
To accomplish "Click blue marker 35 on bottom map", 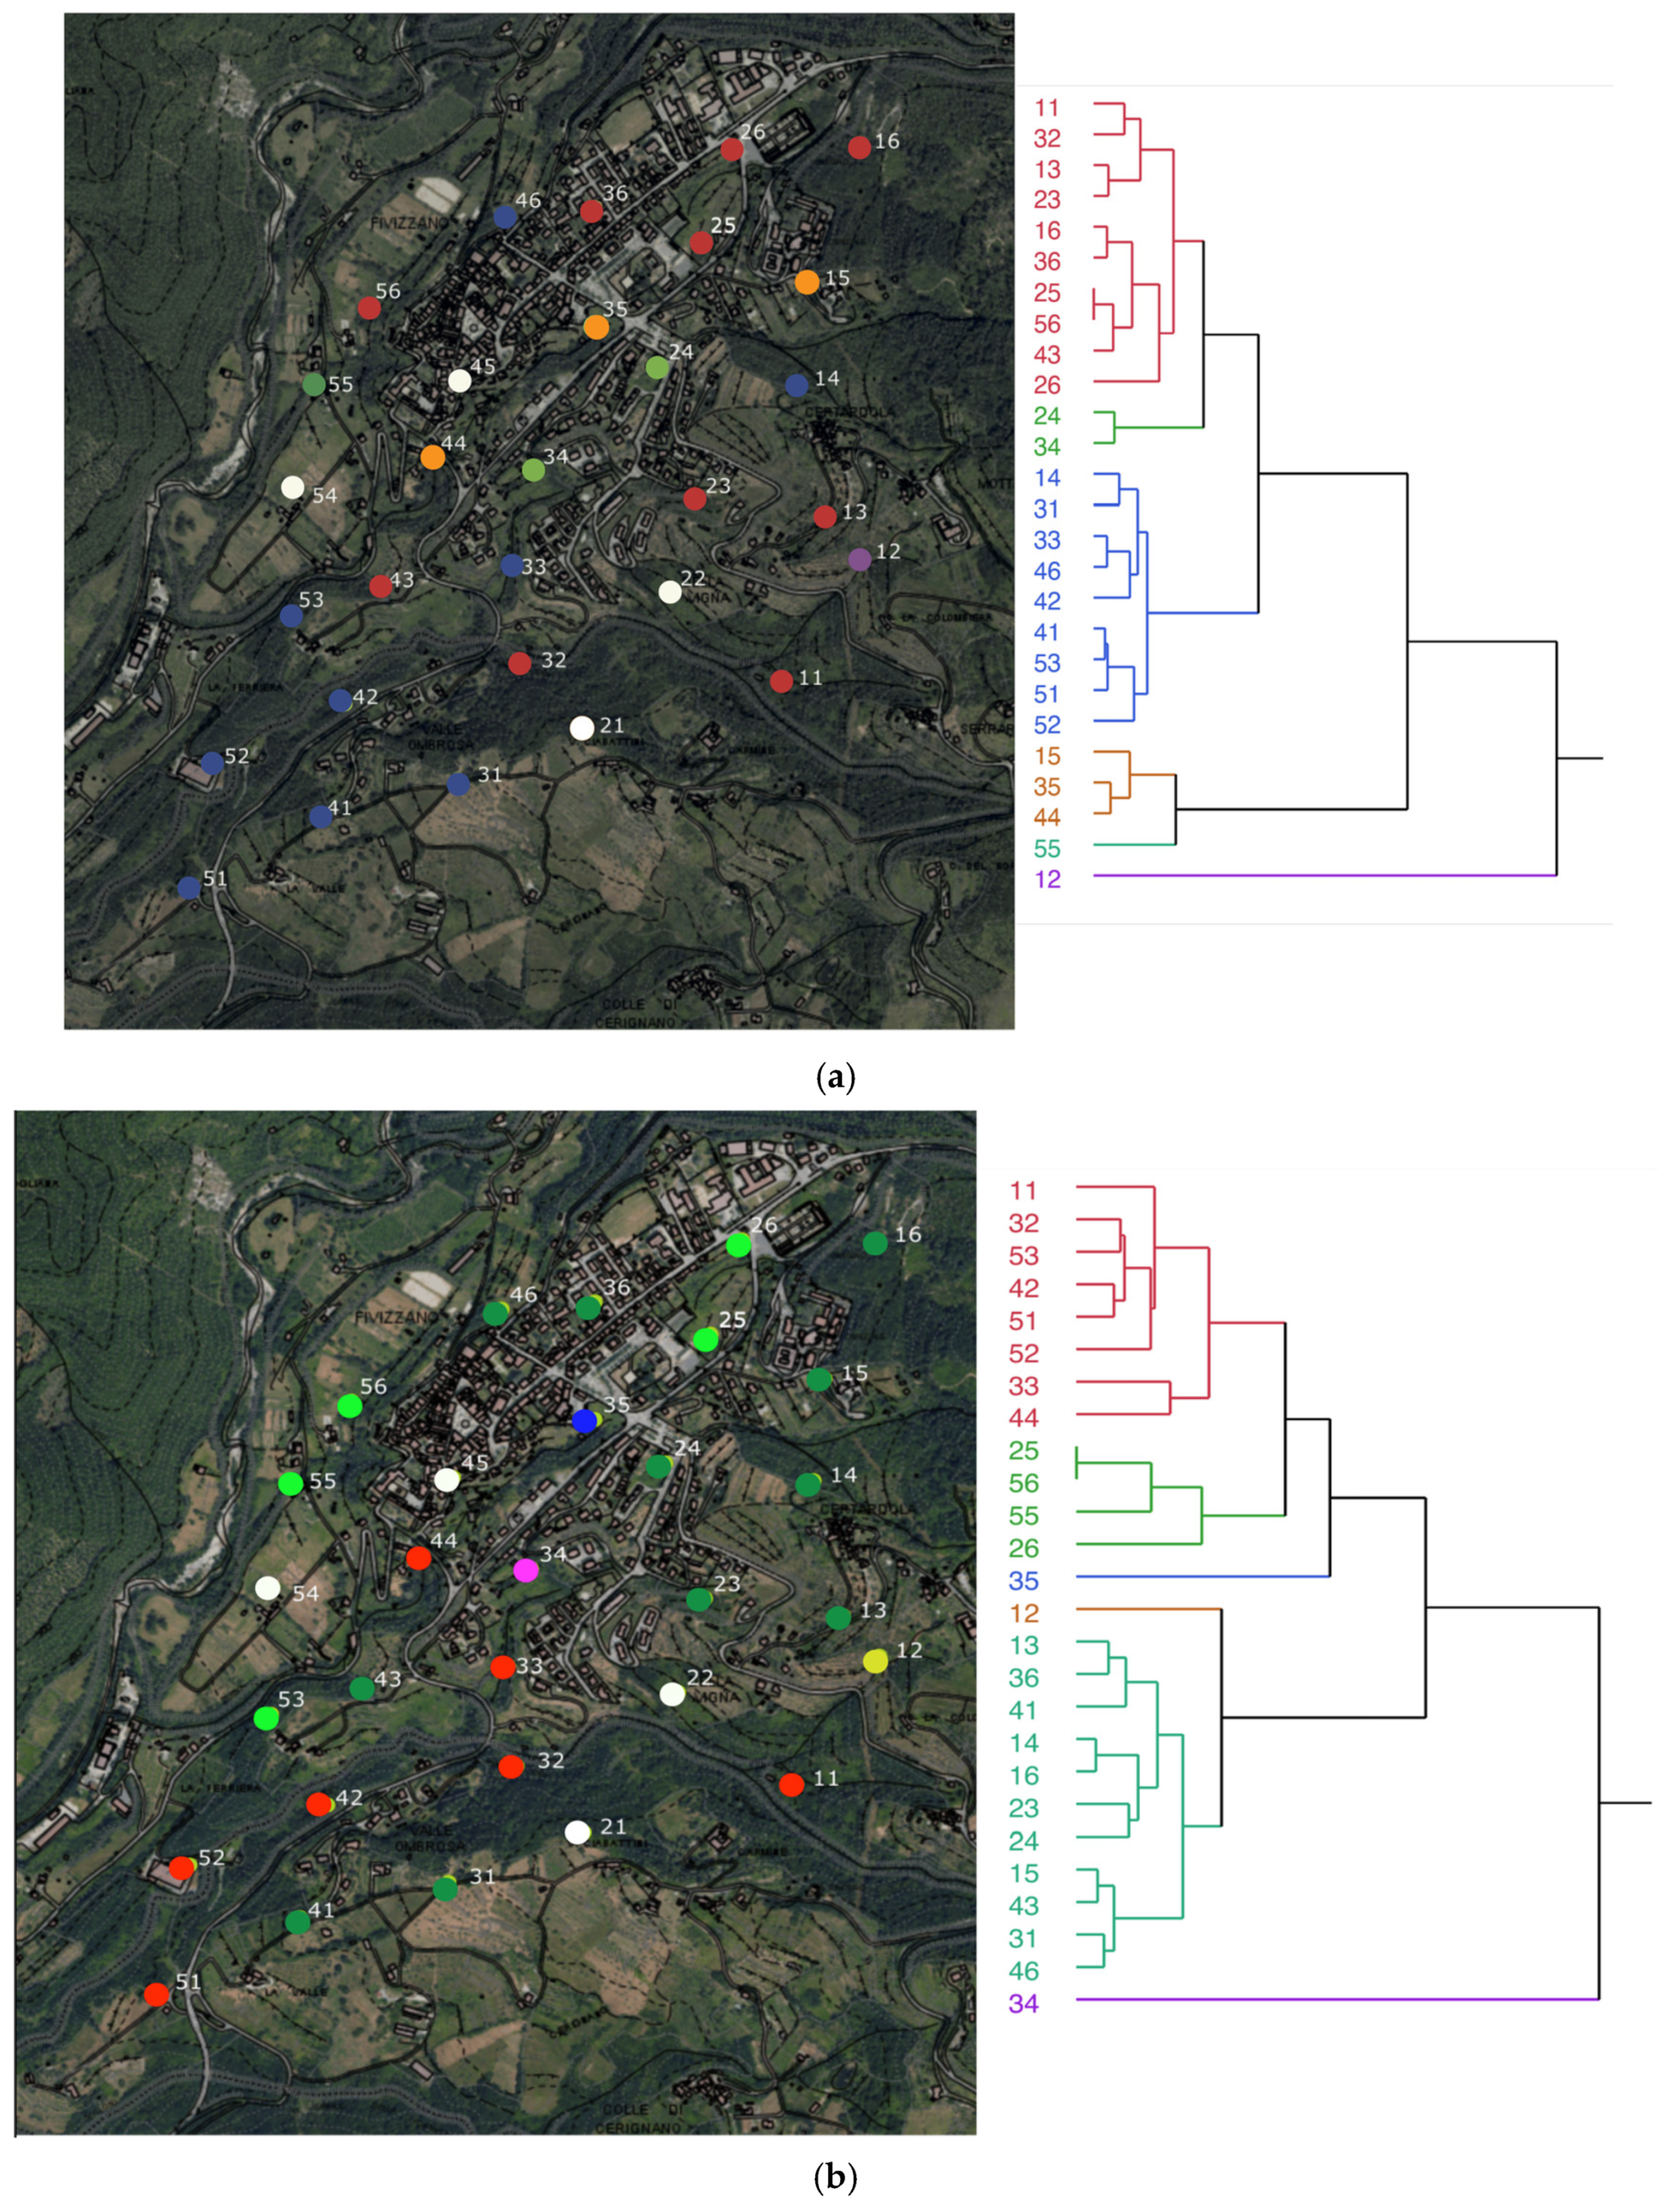I will [584, 1421].
